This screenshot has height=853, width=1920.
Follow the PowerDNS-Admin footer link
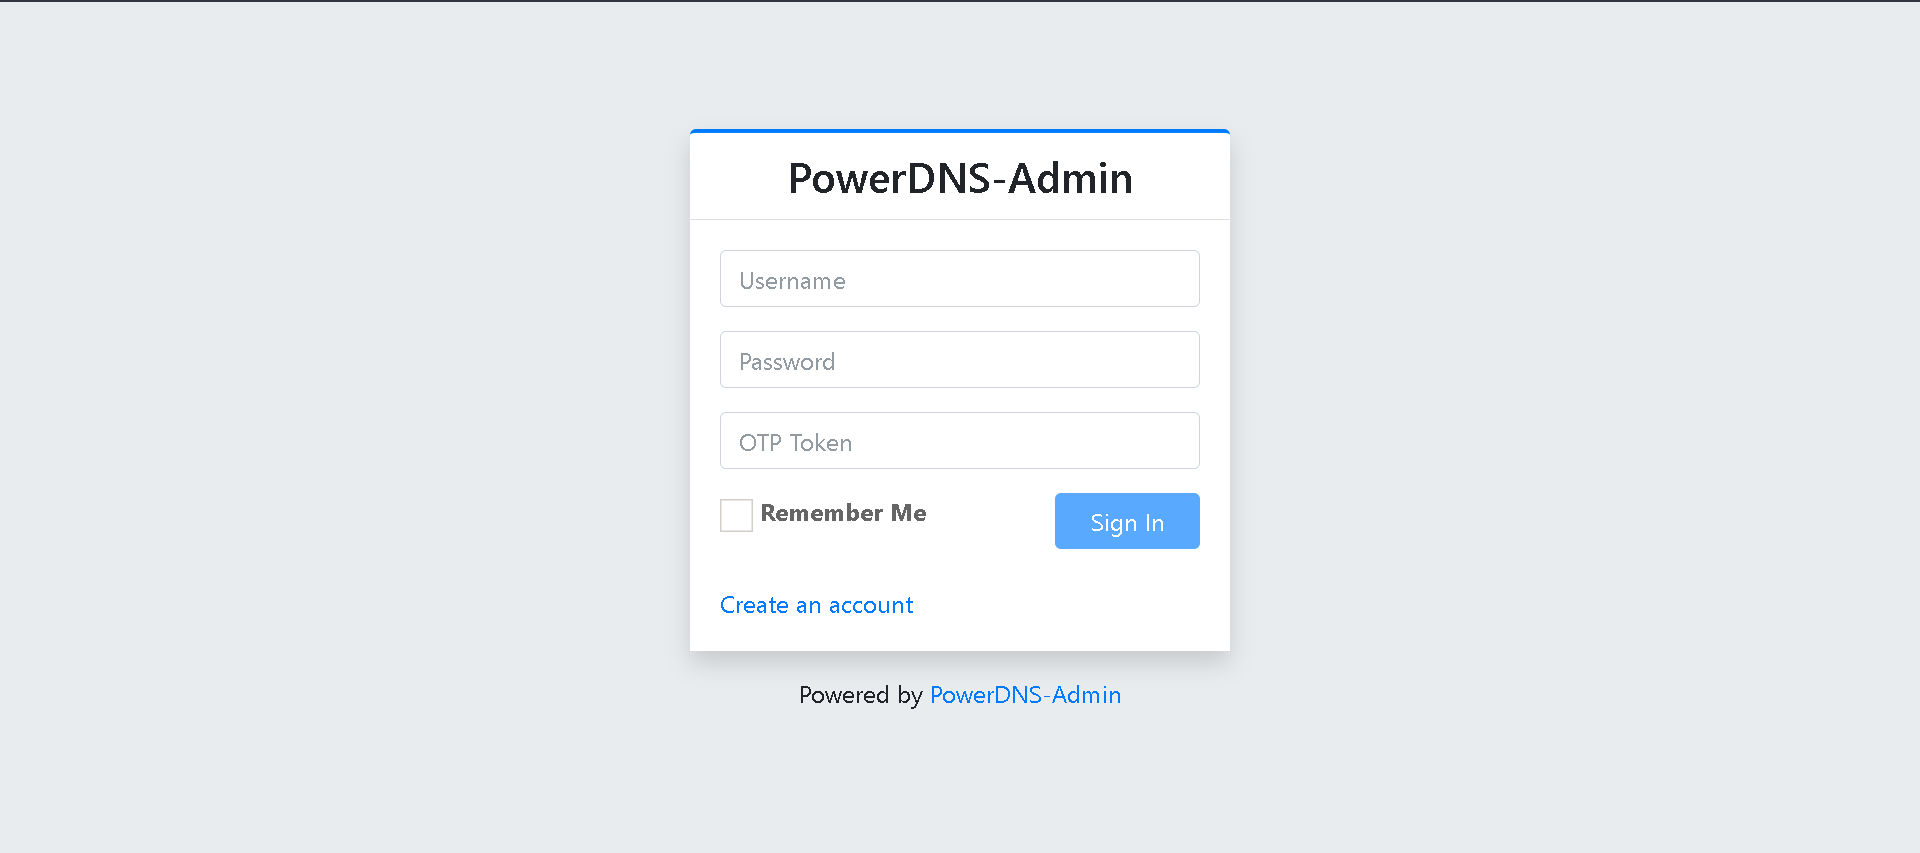click(1025, 695)
